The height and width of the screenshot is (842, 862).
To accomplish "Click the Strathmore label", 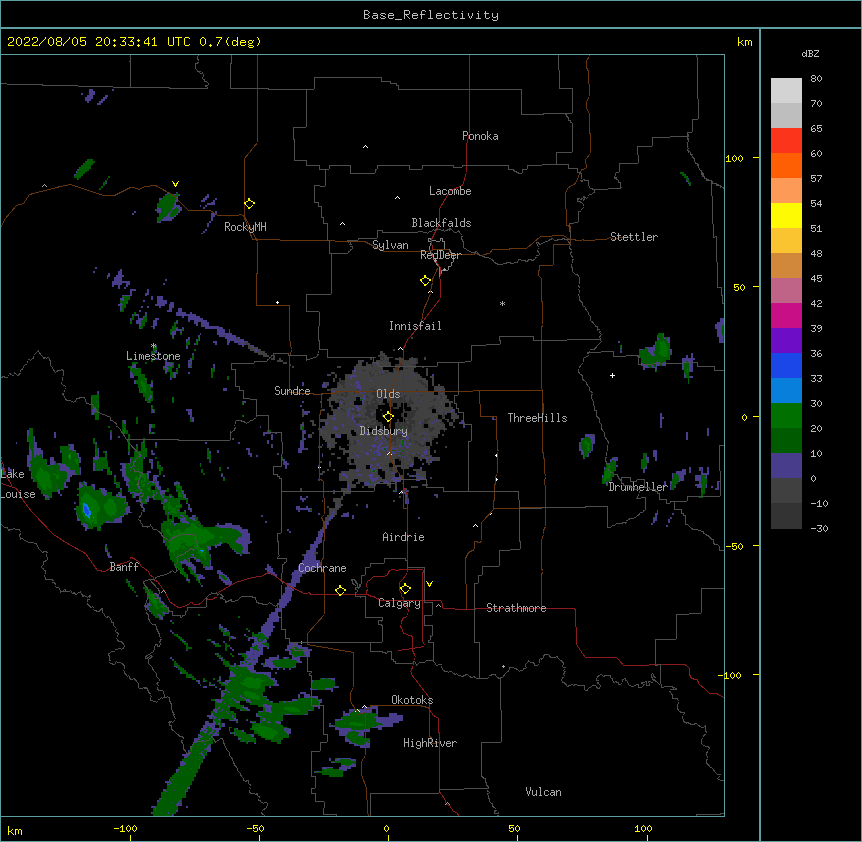I will click(516, 608).
